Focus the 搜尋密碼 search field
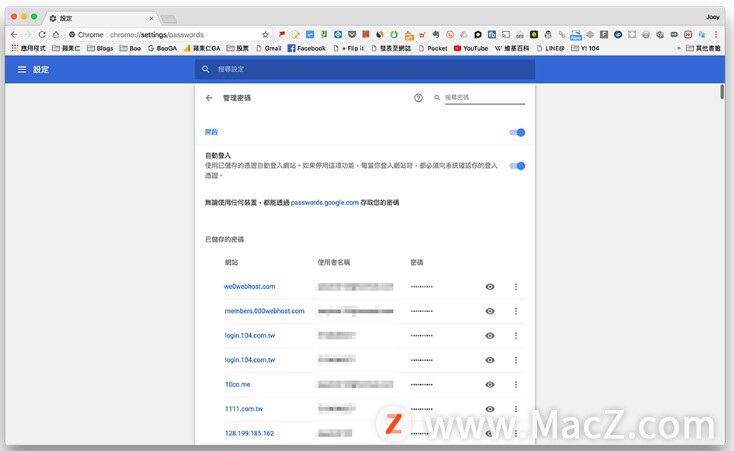The width and height of the screenshot is (734, 451). pos(484,97)
